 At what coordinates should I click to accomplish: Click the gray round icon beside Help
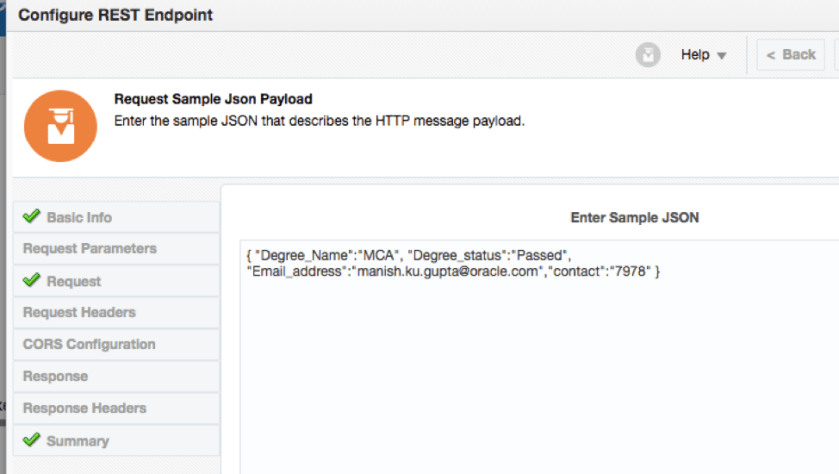(648, 54)
